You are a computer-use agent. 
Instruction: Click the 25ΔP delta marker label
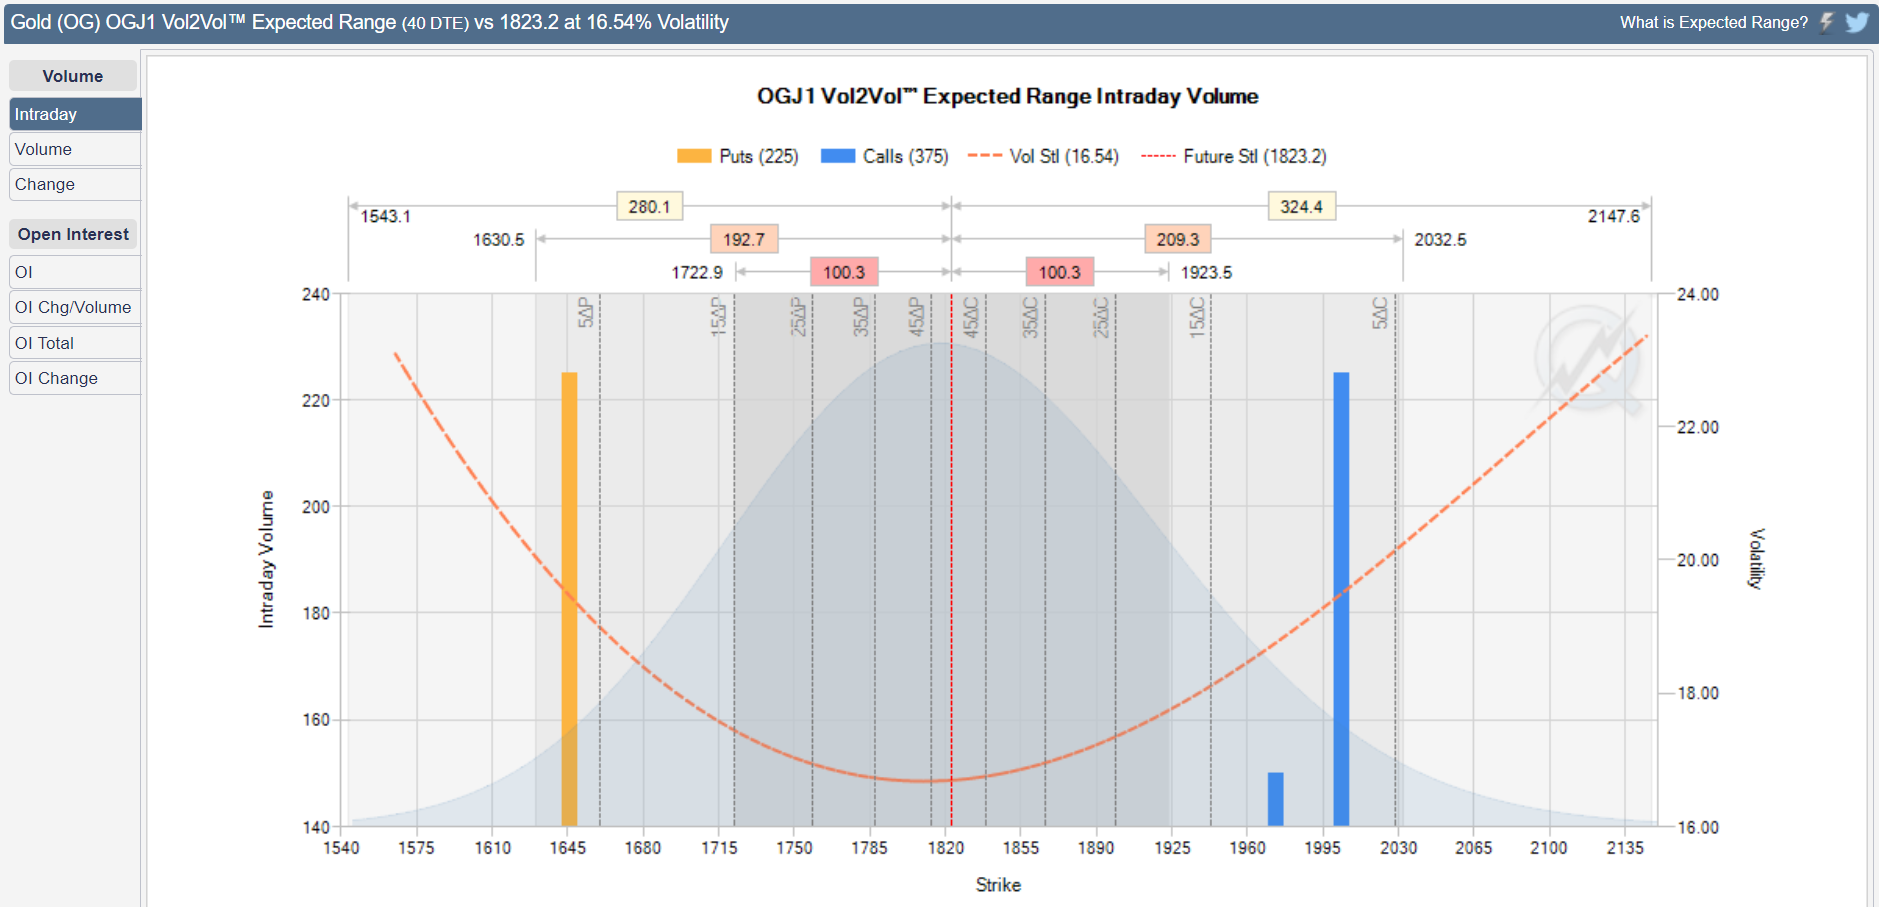tap(798, 317)
